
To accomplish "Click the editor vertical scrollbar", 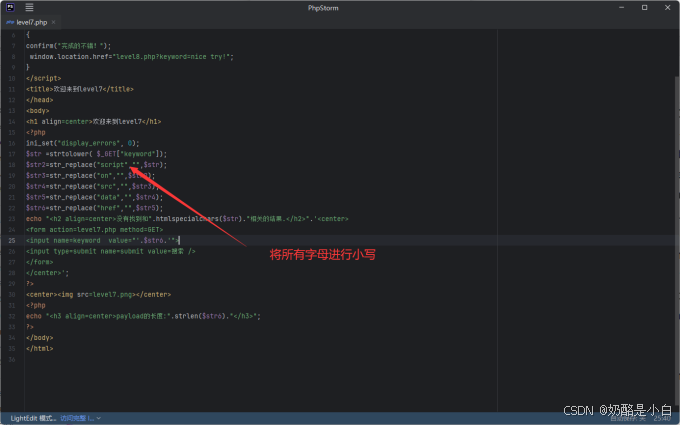I will 677,243.
